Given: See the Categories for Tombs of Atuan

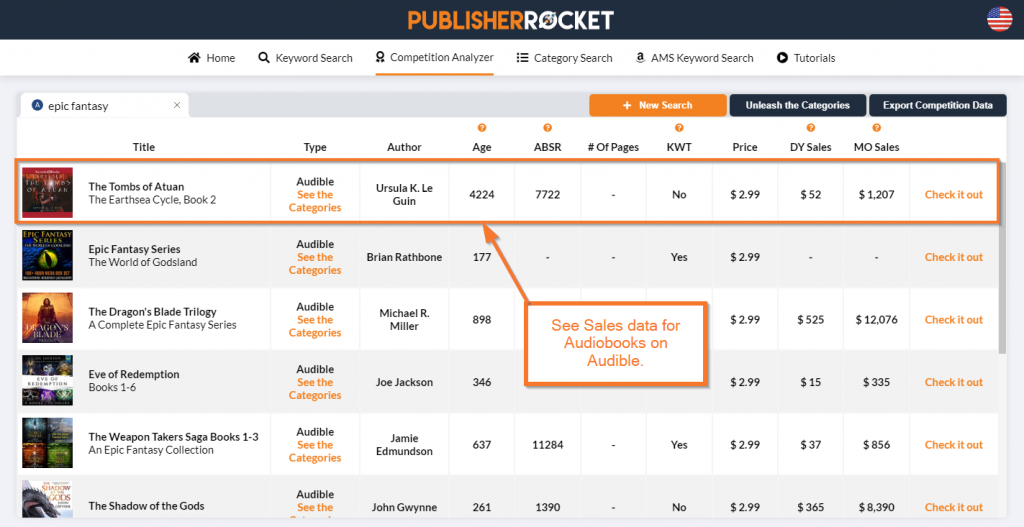Looking at the screenshot, I should (315, 201).
